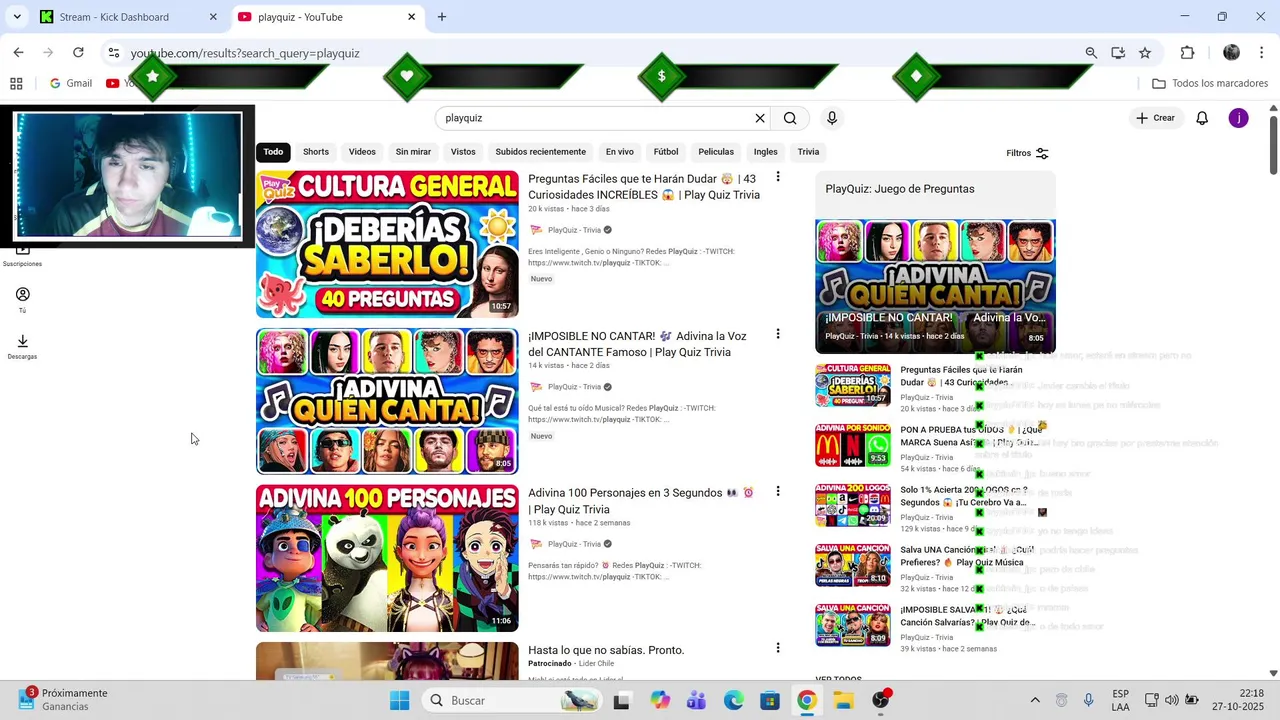Open YouTube notifications bell
Image resolution: width=1280 pixels, height=720 pixels.
(1202, 118)
